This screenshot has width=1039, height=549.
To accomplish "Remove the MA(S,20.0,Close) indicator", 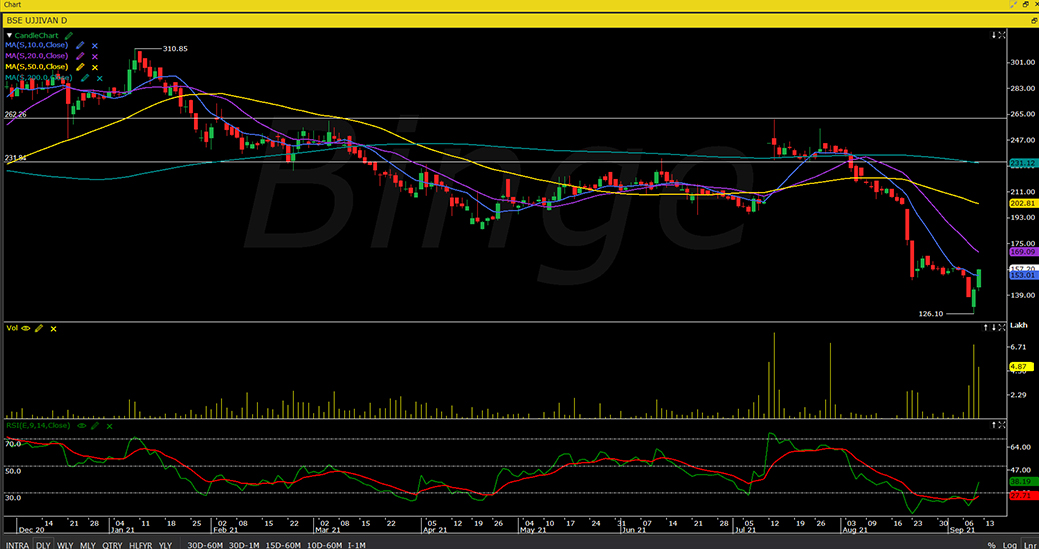I will coord(95,56).
